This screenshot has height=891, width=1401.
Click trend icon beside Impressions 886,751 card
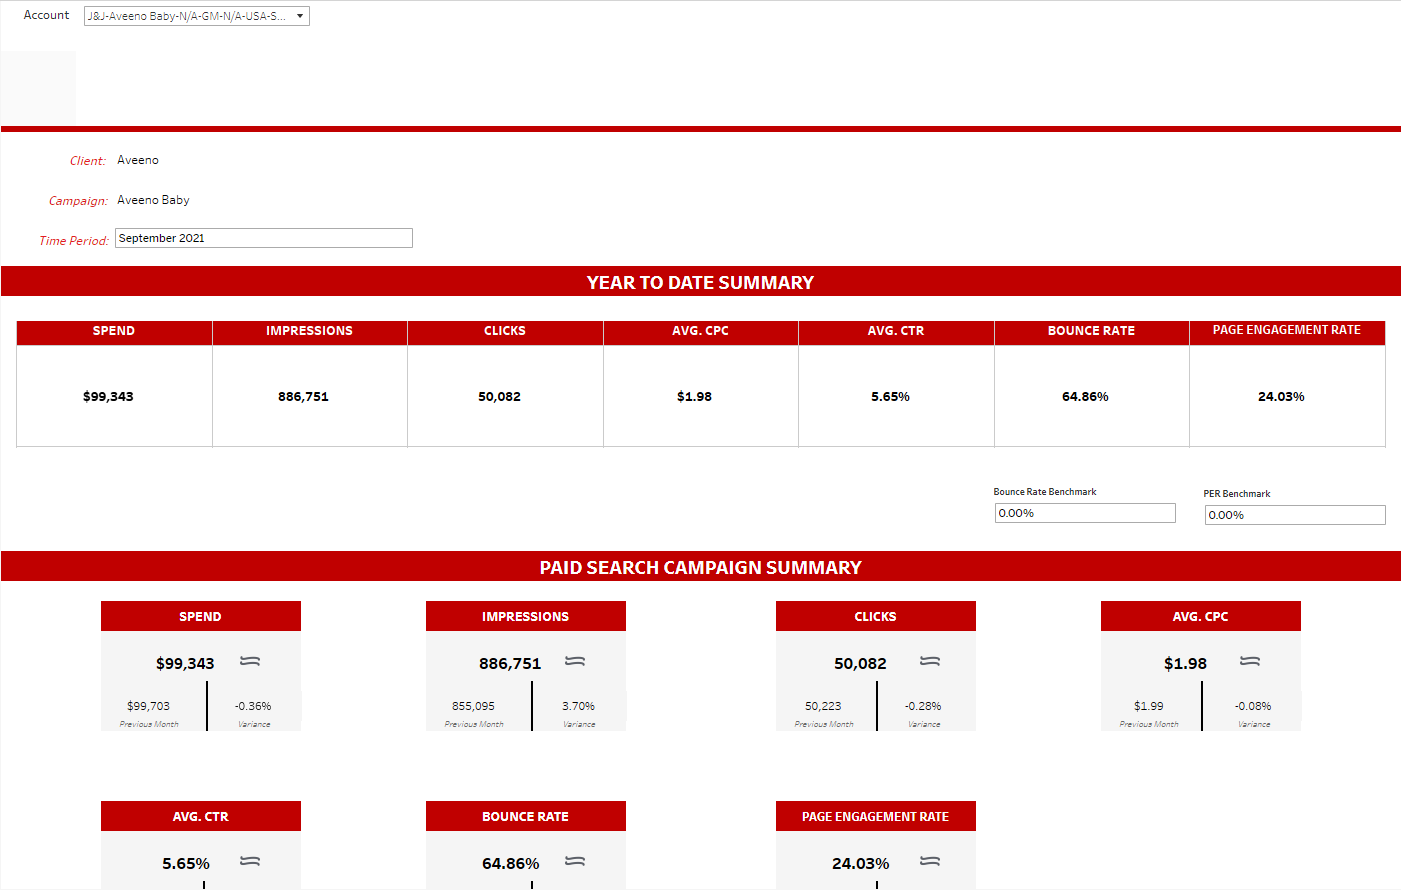[x=575, y=662]
